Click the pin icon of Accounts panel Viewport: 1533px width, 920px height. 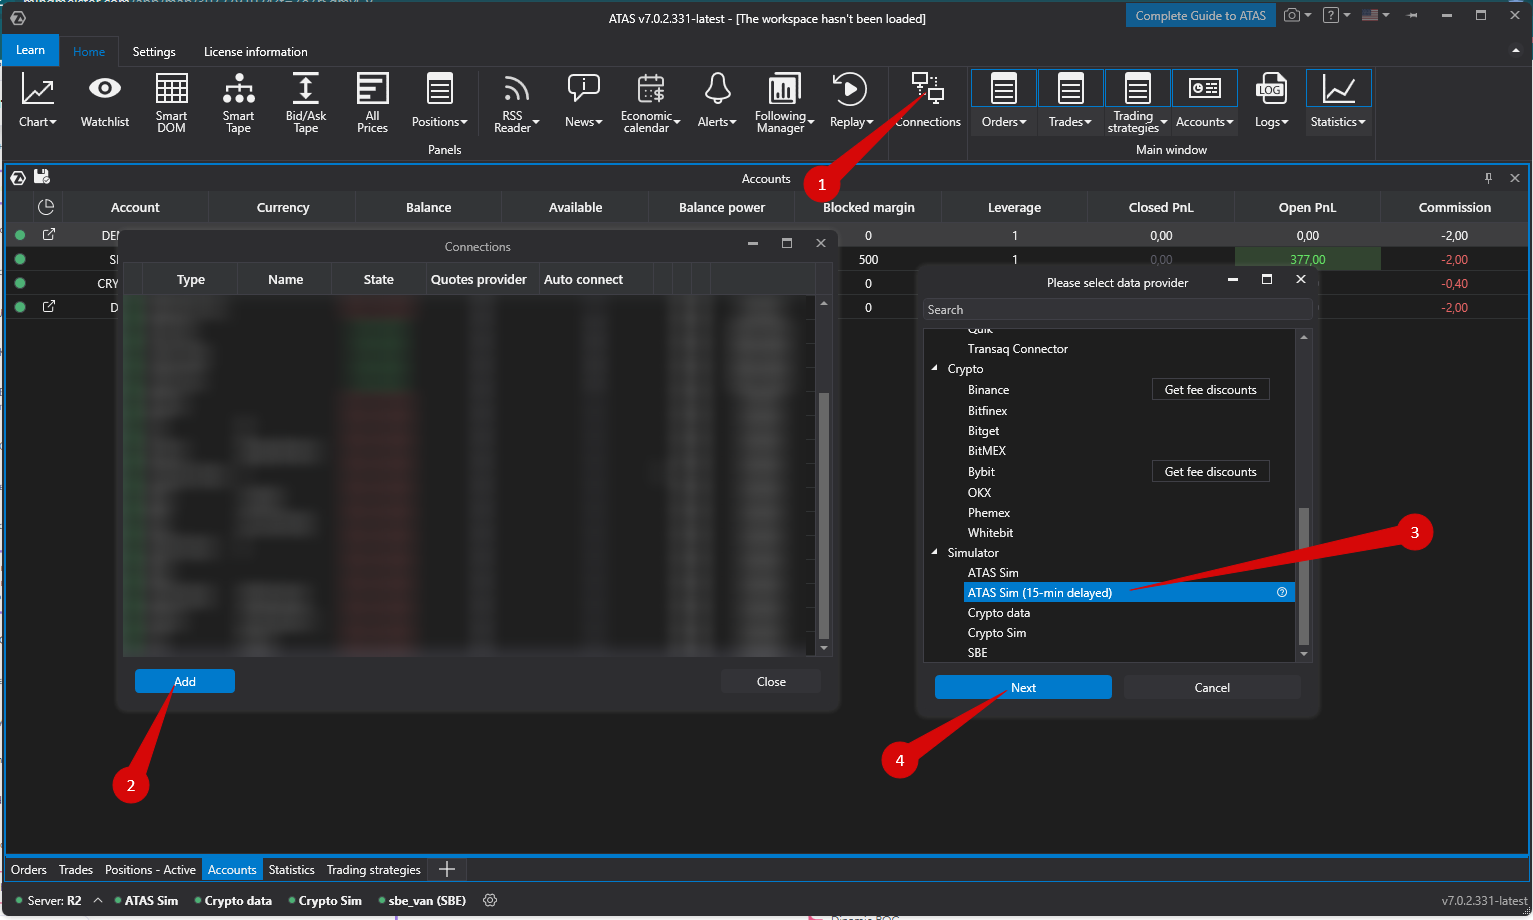click(x=1488, y=178)
